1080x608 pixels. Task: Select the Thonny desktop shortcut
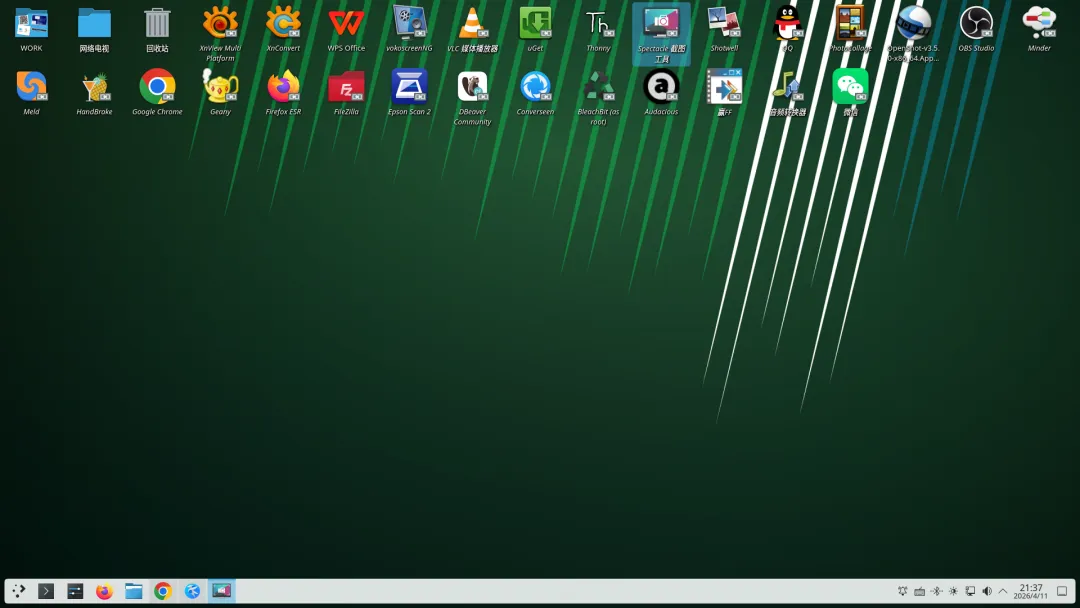(598, 23)
